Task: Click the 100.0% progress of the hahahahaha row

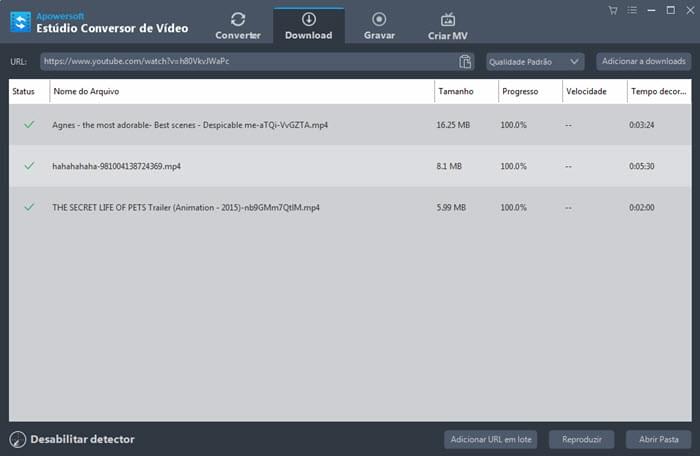Action: click(513, 166)
